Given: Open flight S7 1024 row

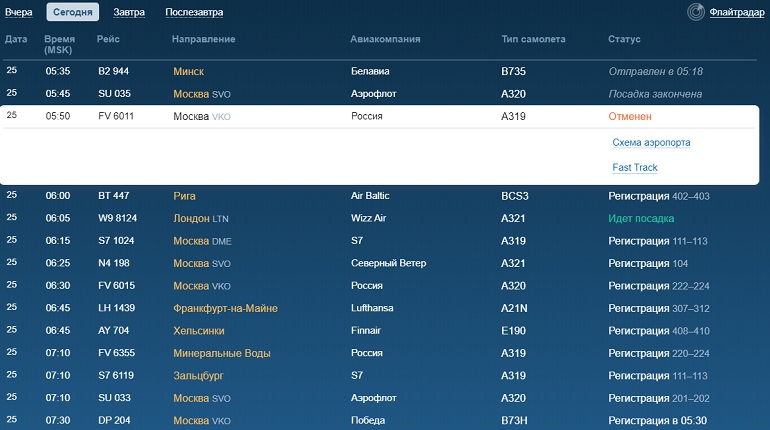Looking at the screenshot, I should tap(380, 241).
